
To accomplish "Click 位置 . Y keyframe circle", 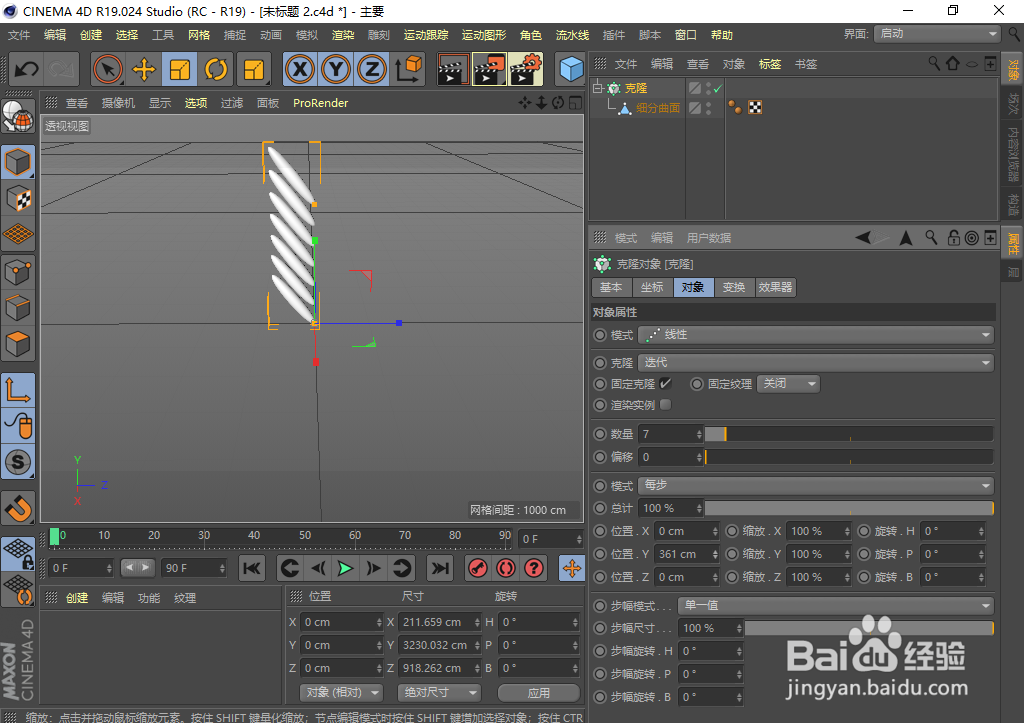I will pyautogui.click(x=600, y=554).
